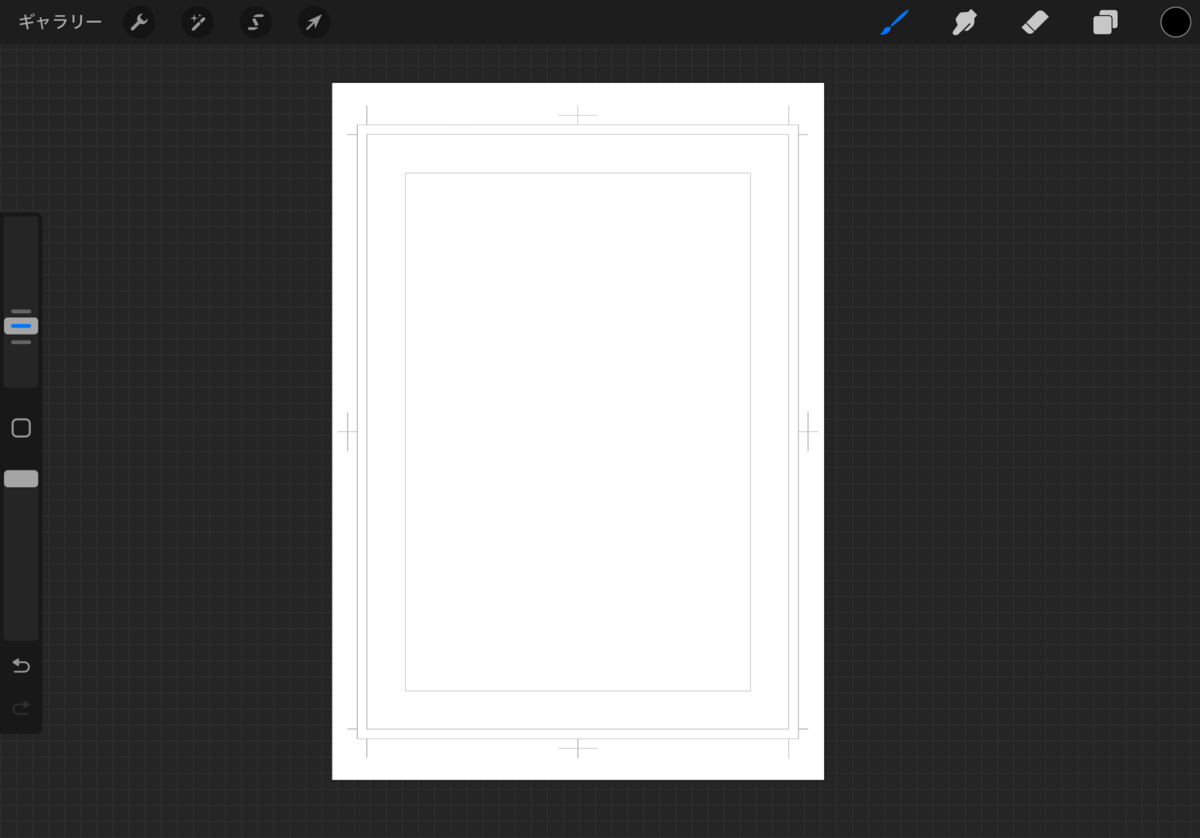The image size is (1200, 838).
Task: Tap the square modify button in sidebar
Action: click(x=21, y=428)
